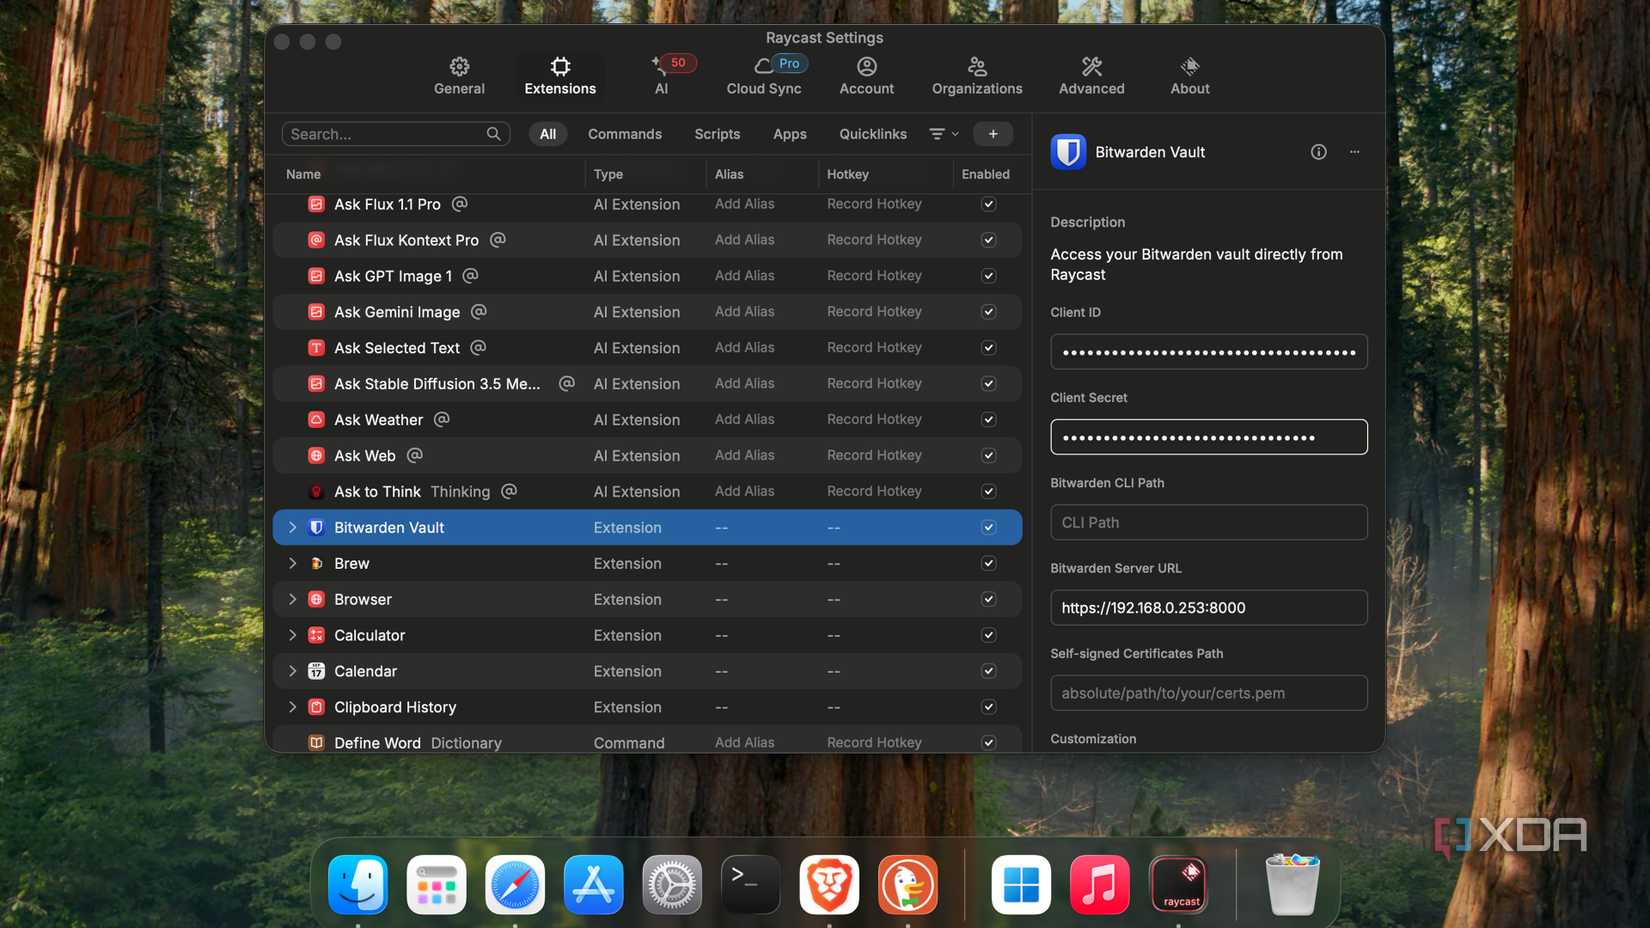
Task: Expand the Calendar extension row
Action: pyautogui.click(x=292, y=671)
